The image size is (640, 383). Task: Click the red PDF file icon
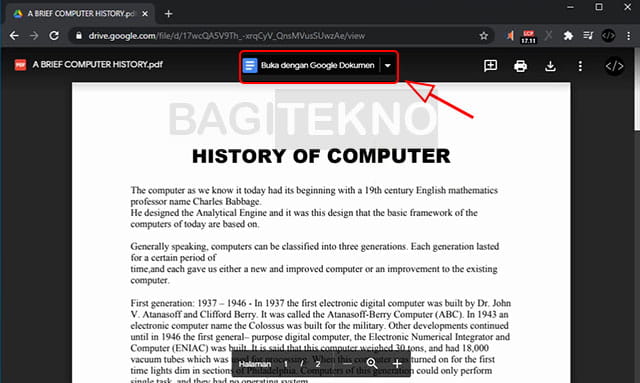coord(20,65)
